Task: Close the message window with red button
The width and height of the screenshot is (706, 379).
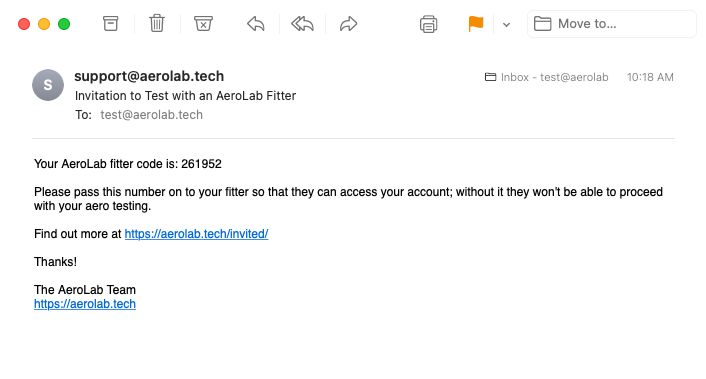Action: (24, 24)
